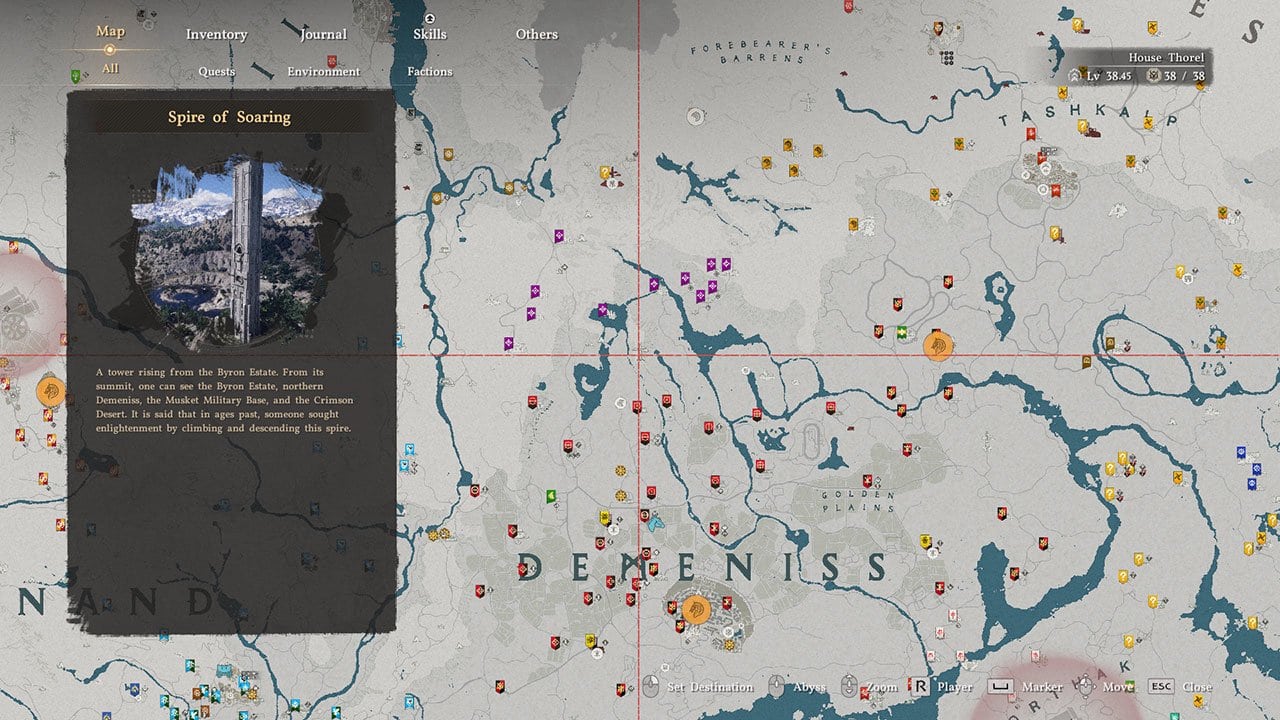
Task: Click the emblem icon beside 38 / 38
Action: pyautogui.click(x=1154, y=75)
